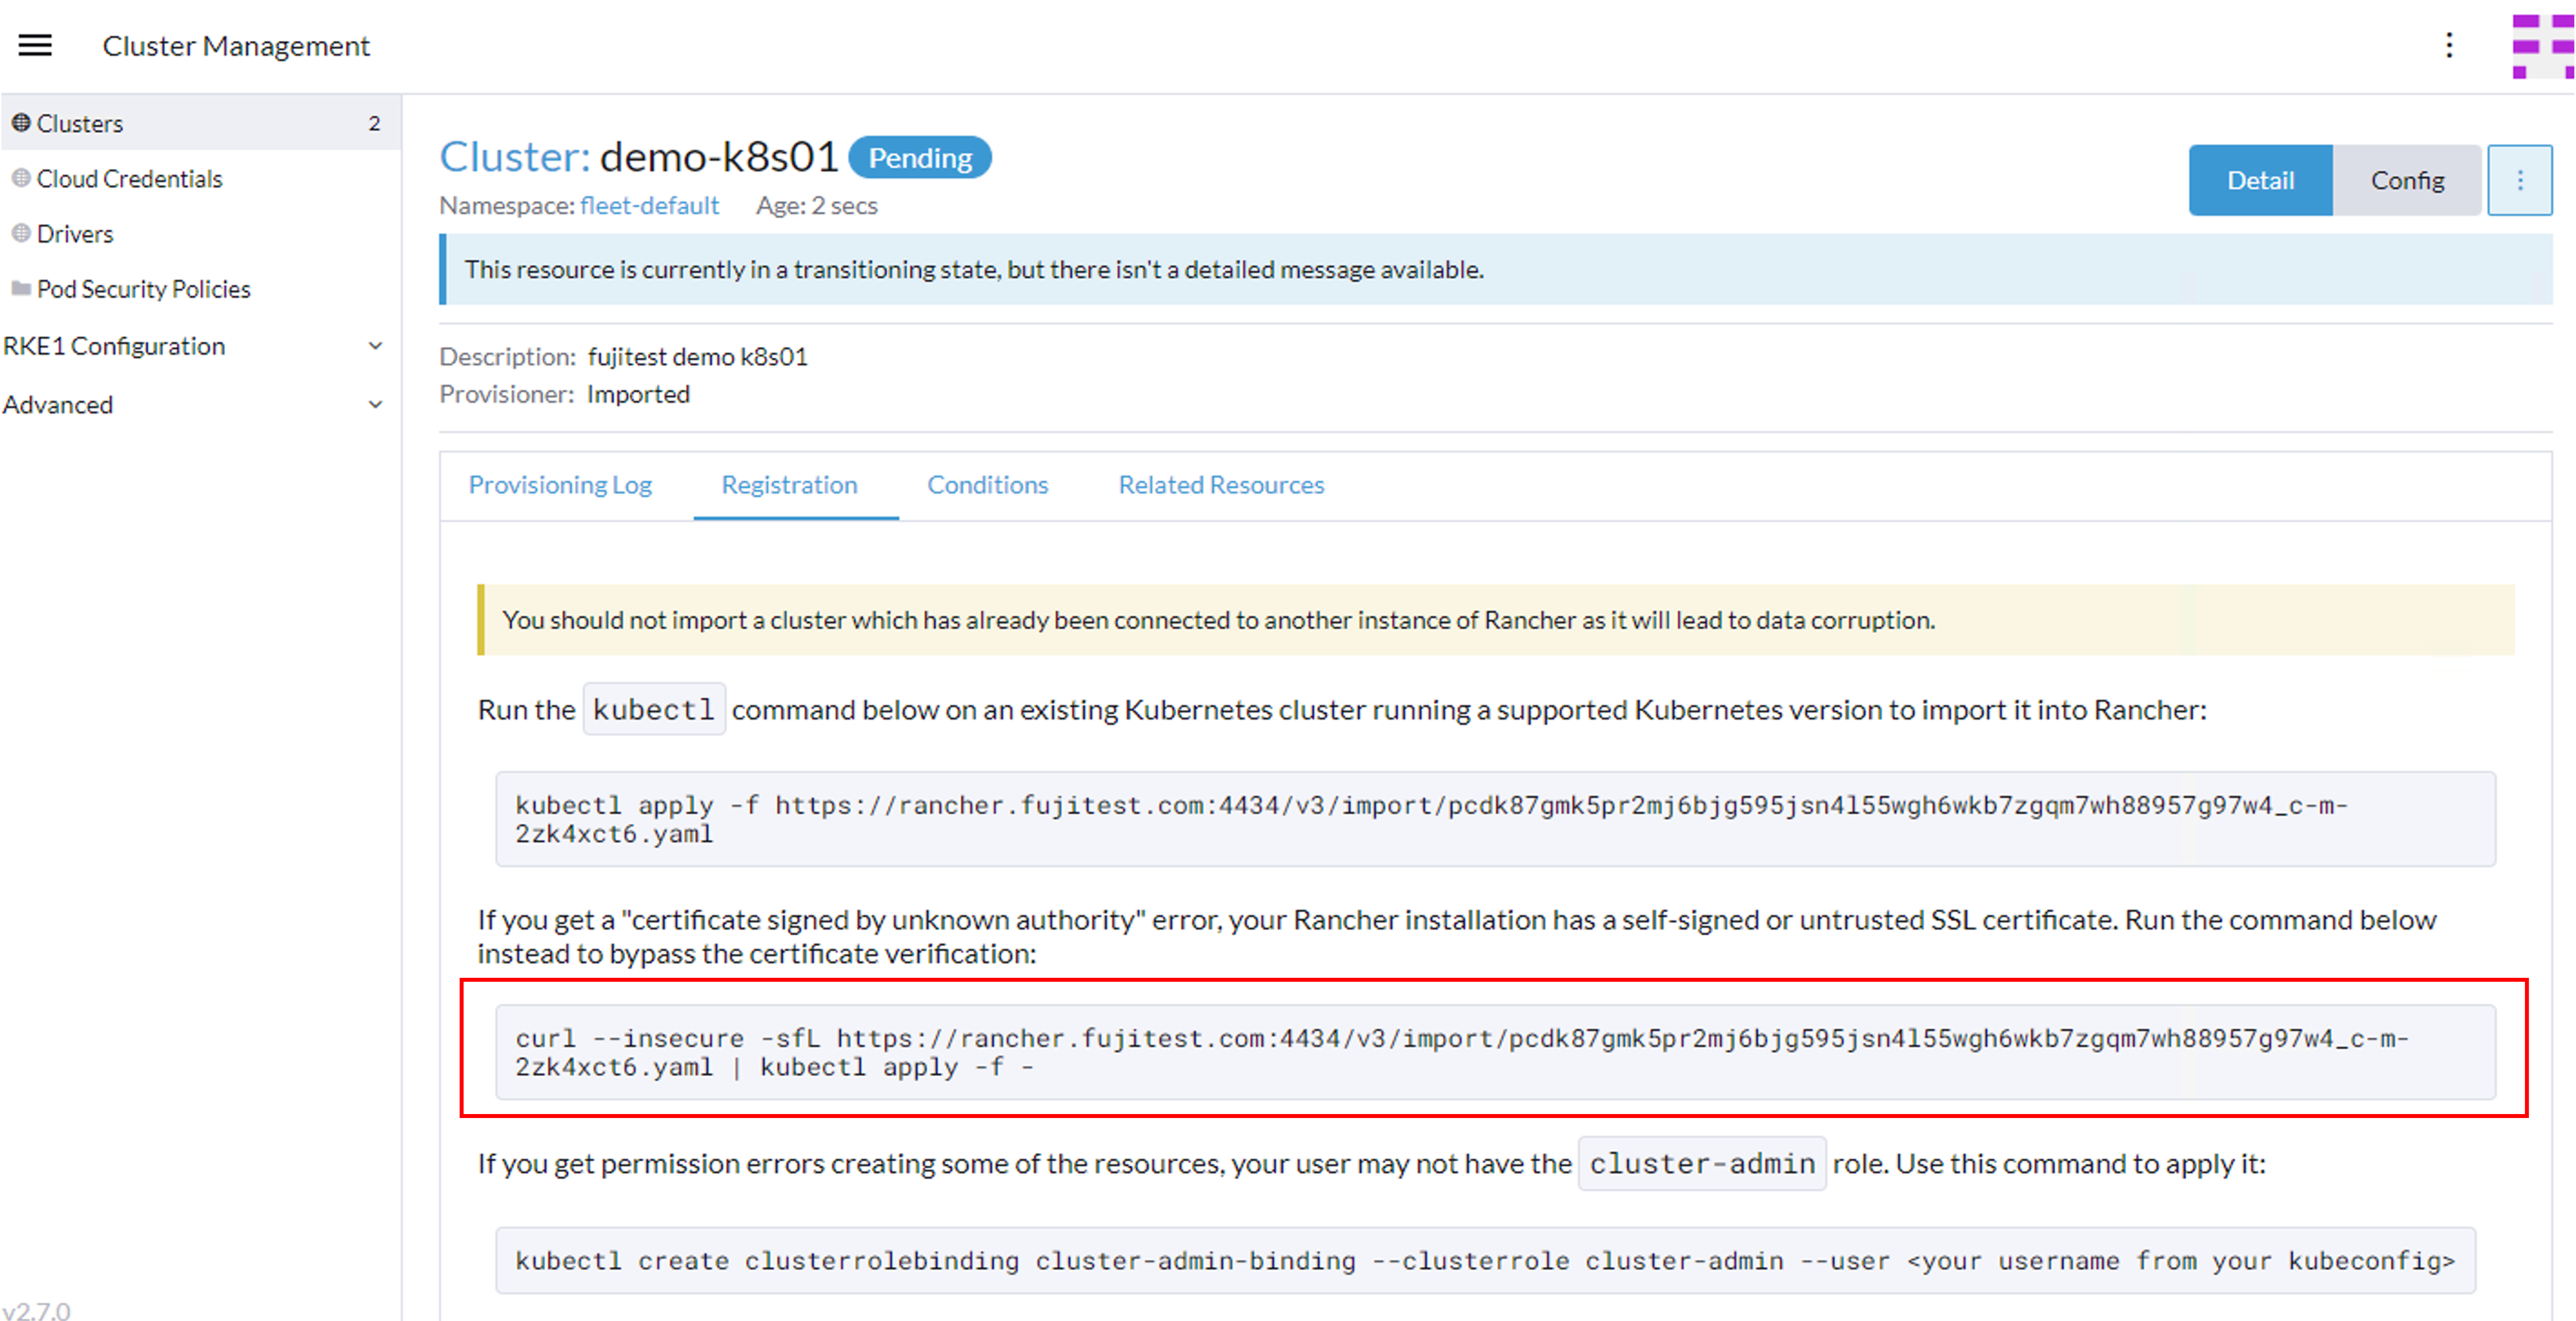Click the inline 'kubectl' code label
The height and width of the screenshot is (1321, 2576).
click(654, 709)
